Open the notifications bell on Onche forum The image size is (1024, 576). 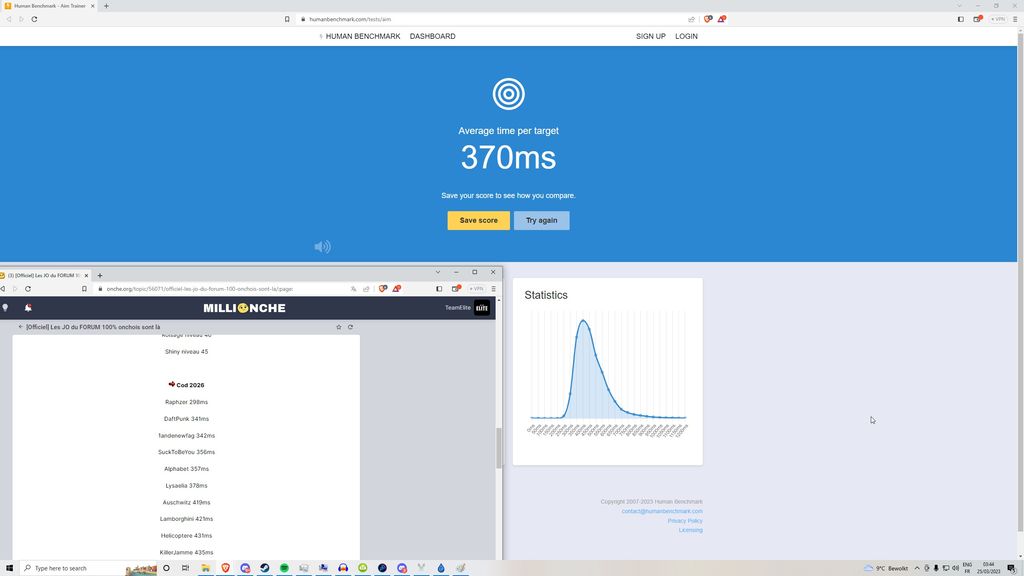point(28,308)
